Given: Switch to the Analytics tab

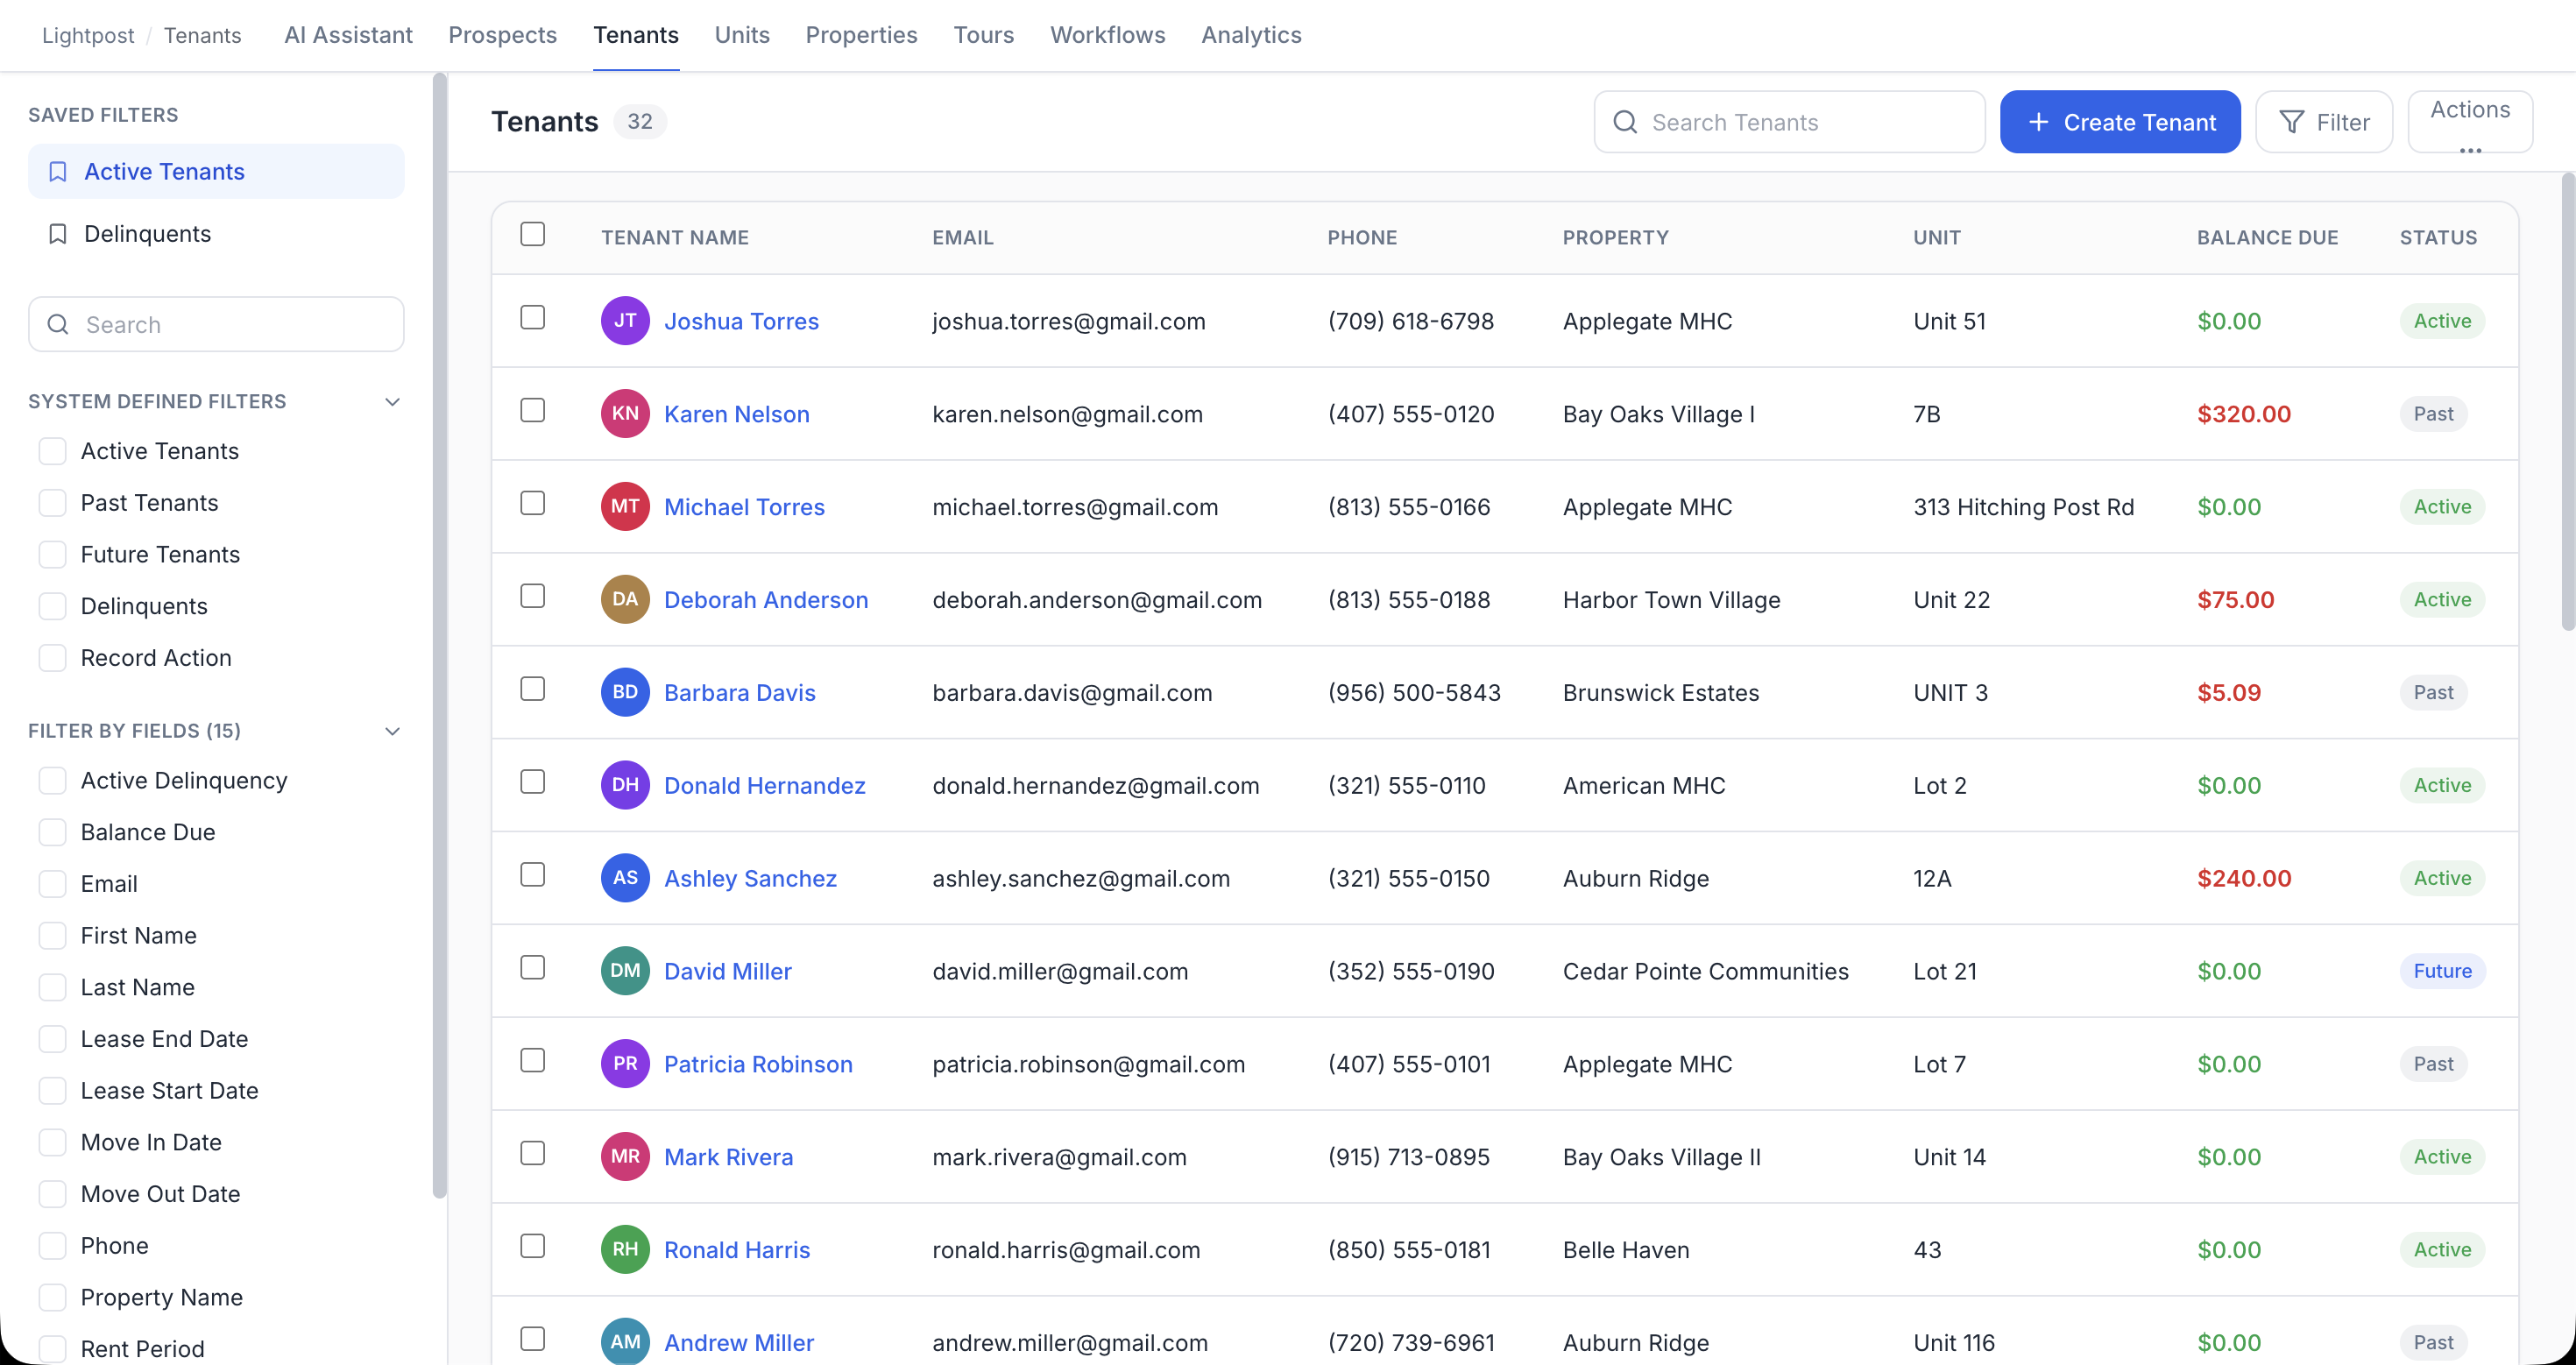Looking at the screenshot, I should (1251, 35).
